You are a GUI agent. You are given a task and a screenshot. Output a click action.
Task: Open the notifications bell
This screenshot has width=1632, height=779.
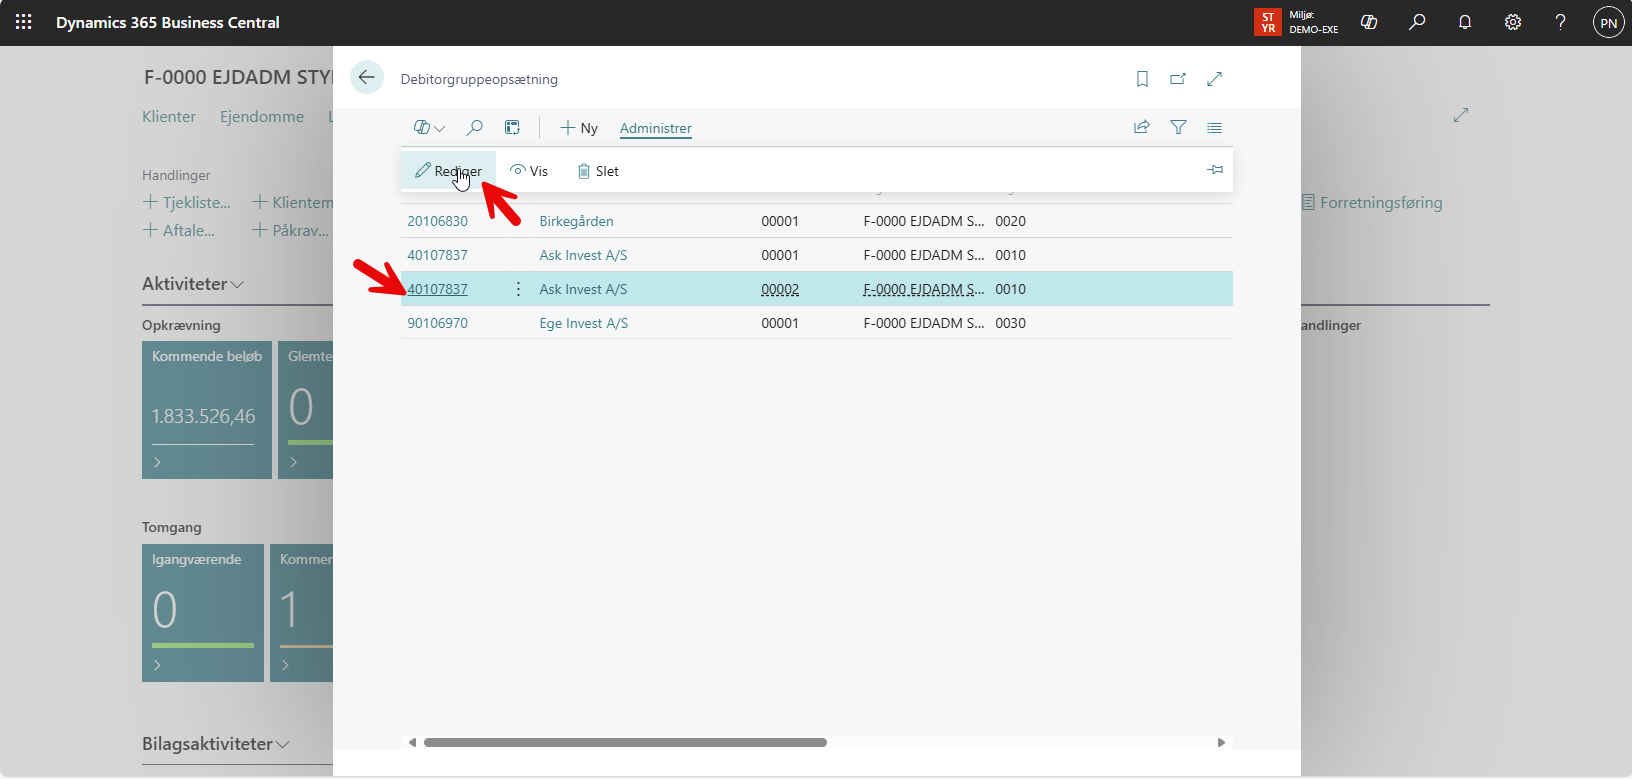[1465, 22]
